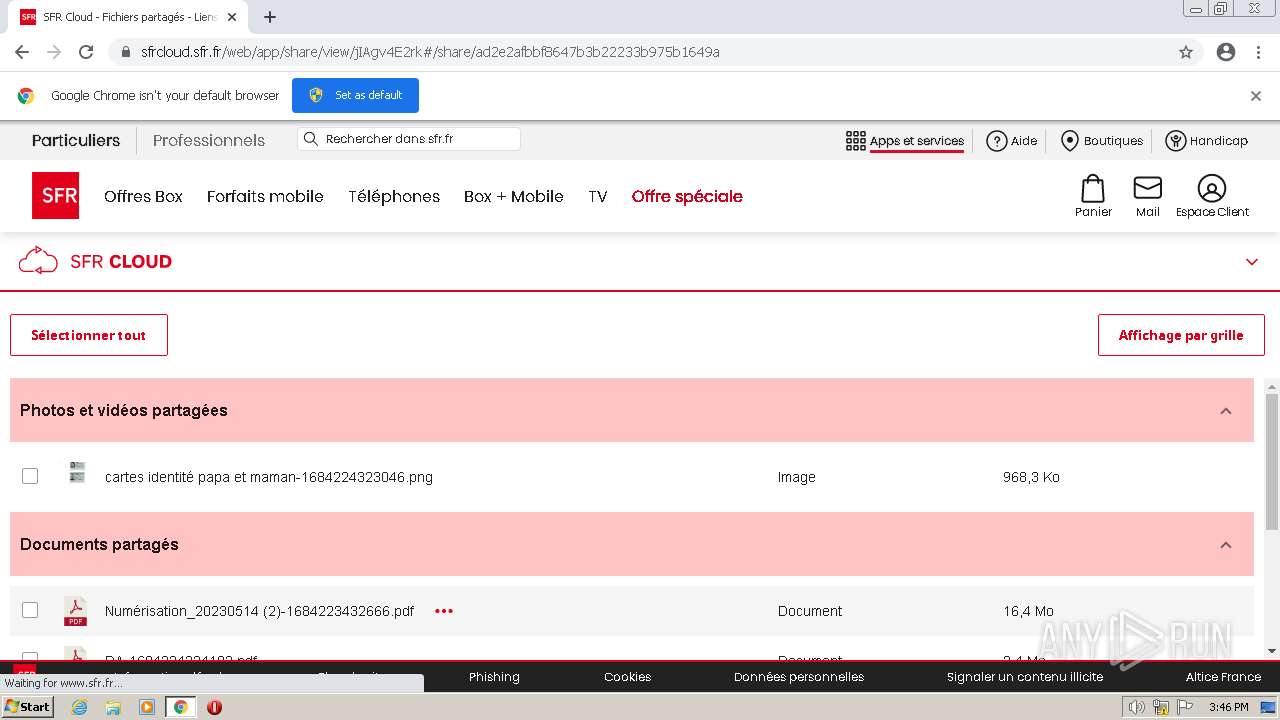Go back with the browser back arrow
Viewport: 1280px width, 720px height.
pos(22,52)
